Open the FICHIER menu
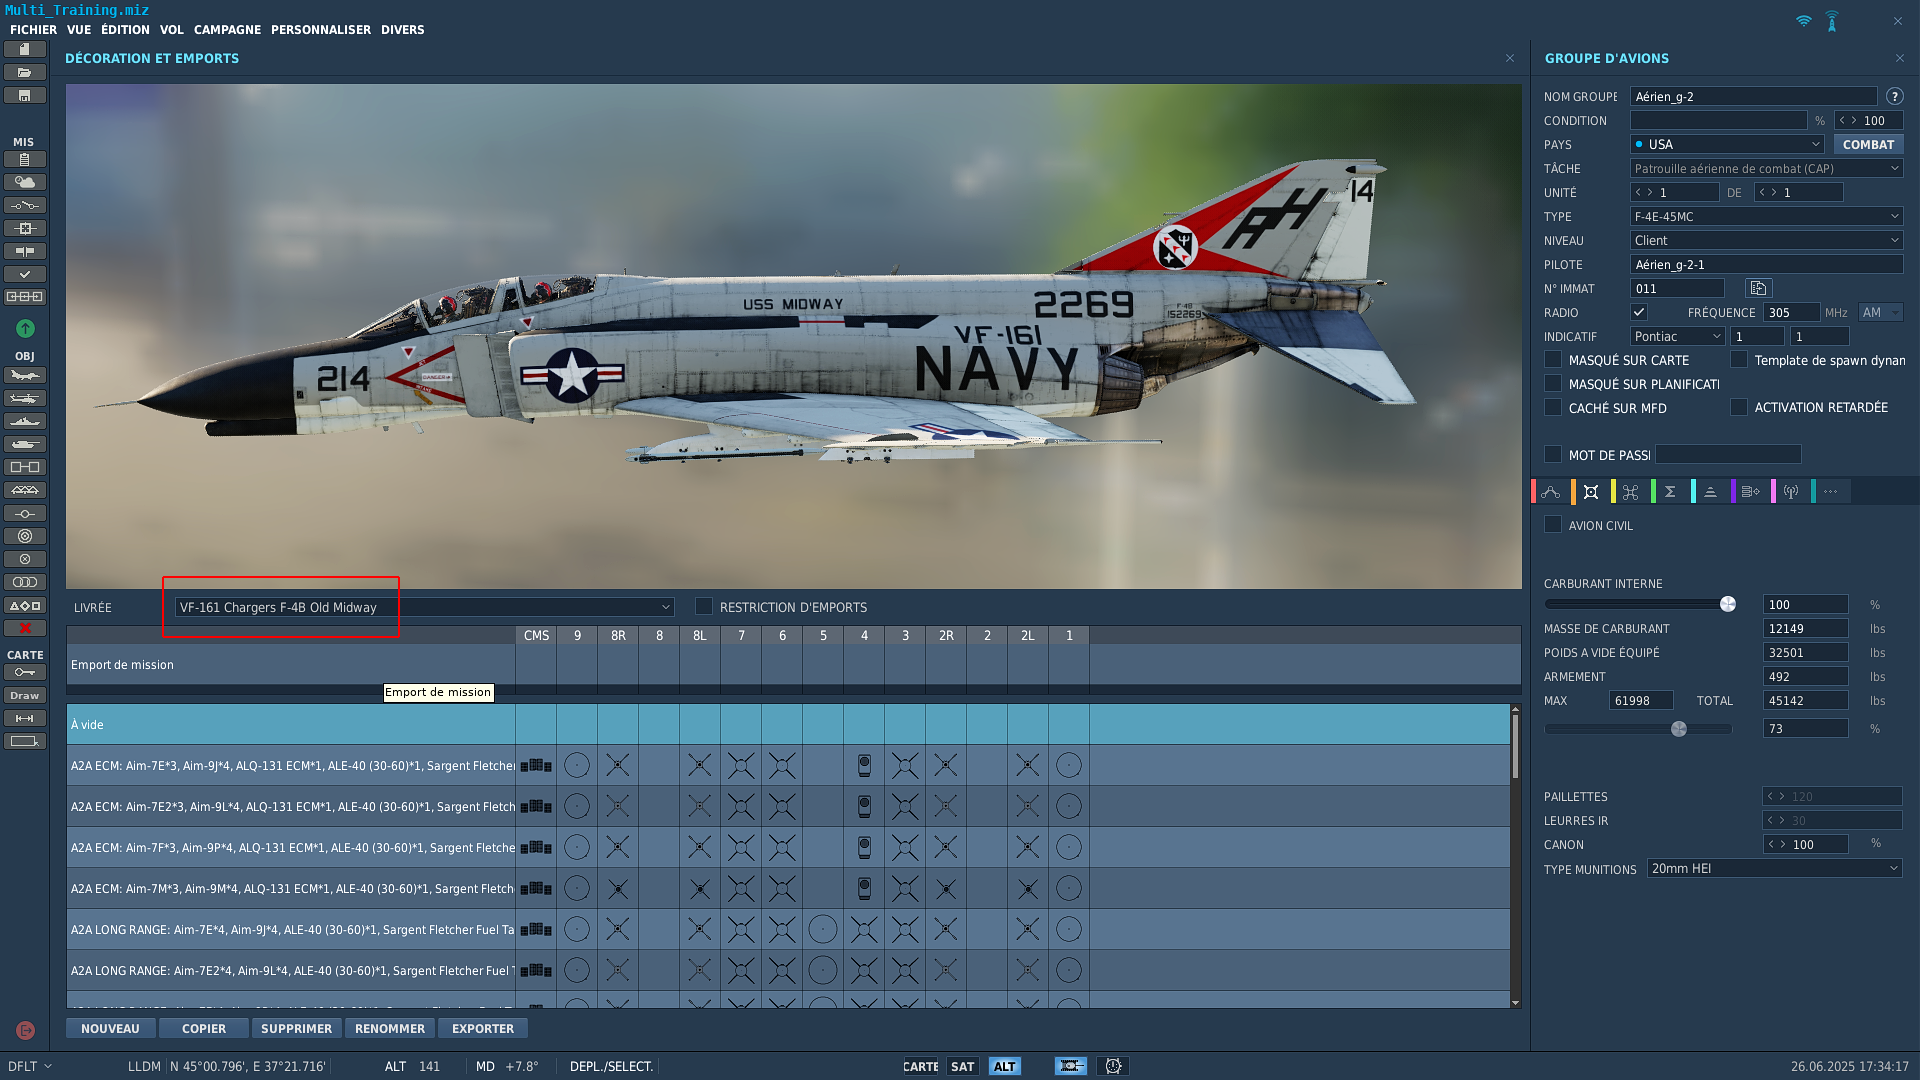1920x1080 pixels. (x=33, y=30)
